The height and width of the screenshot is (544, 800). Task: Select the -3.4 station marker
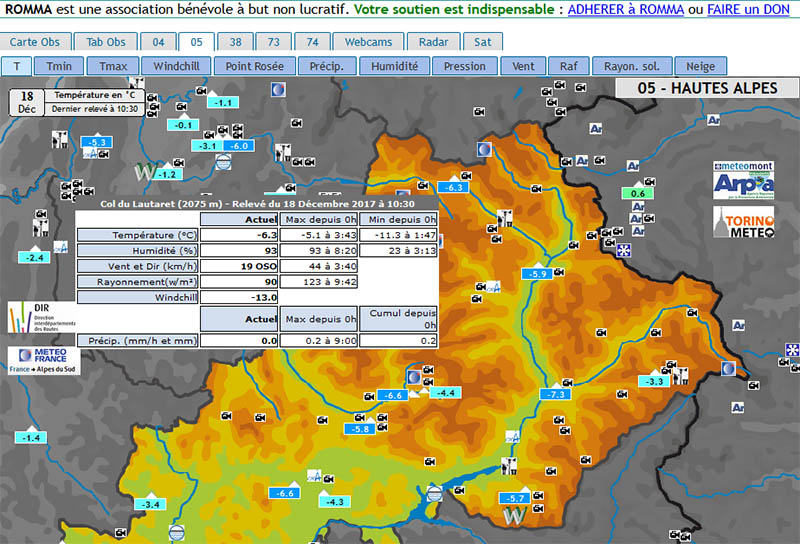point(150,504)
